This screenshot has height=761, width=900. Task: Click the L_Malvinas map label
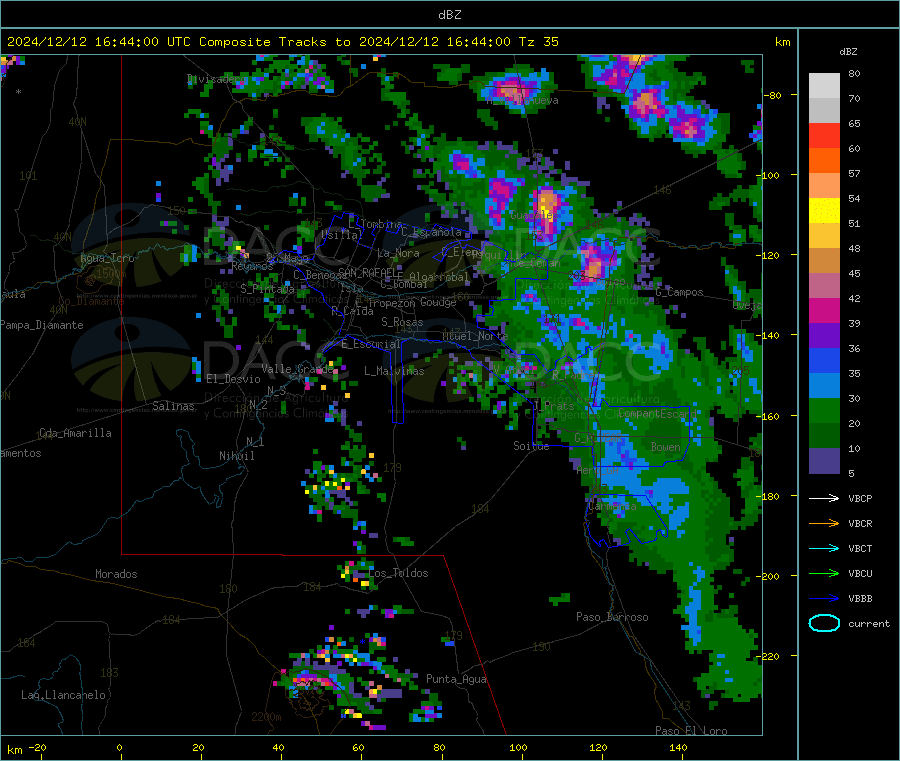coord(394,371)
